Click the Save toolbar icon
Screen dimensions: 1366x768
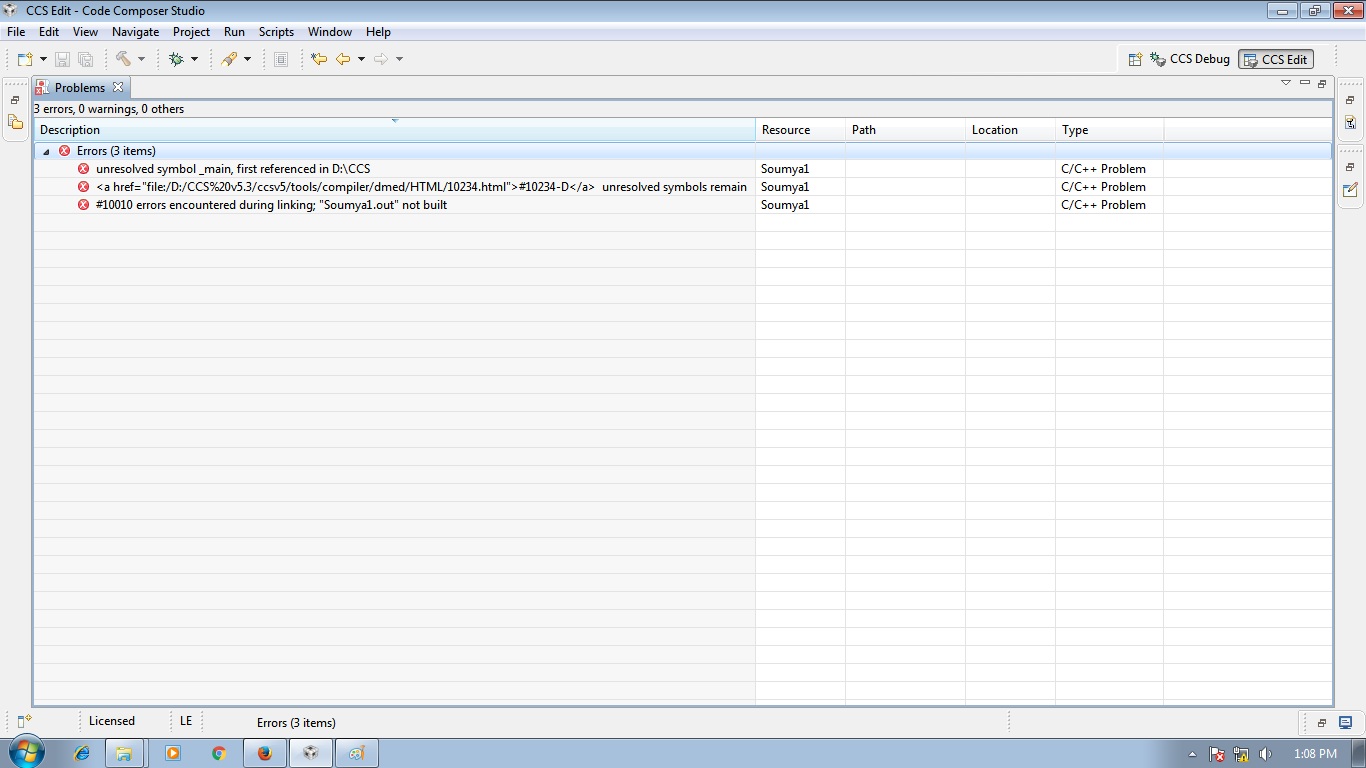tap(62, 59)
